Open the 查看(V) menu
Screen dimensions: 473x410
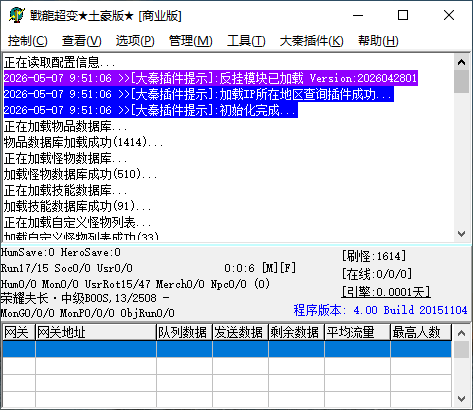[82, 41]
